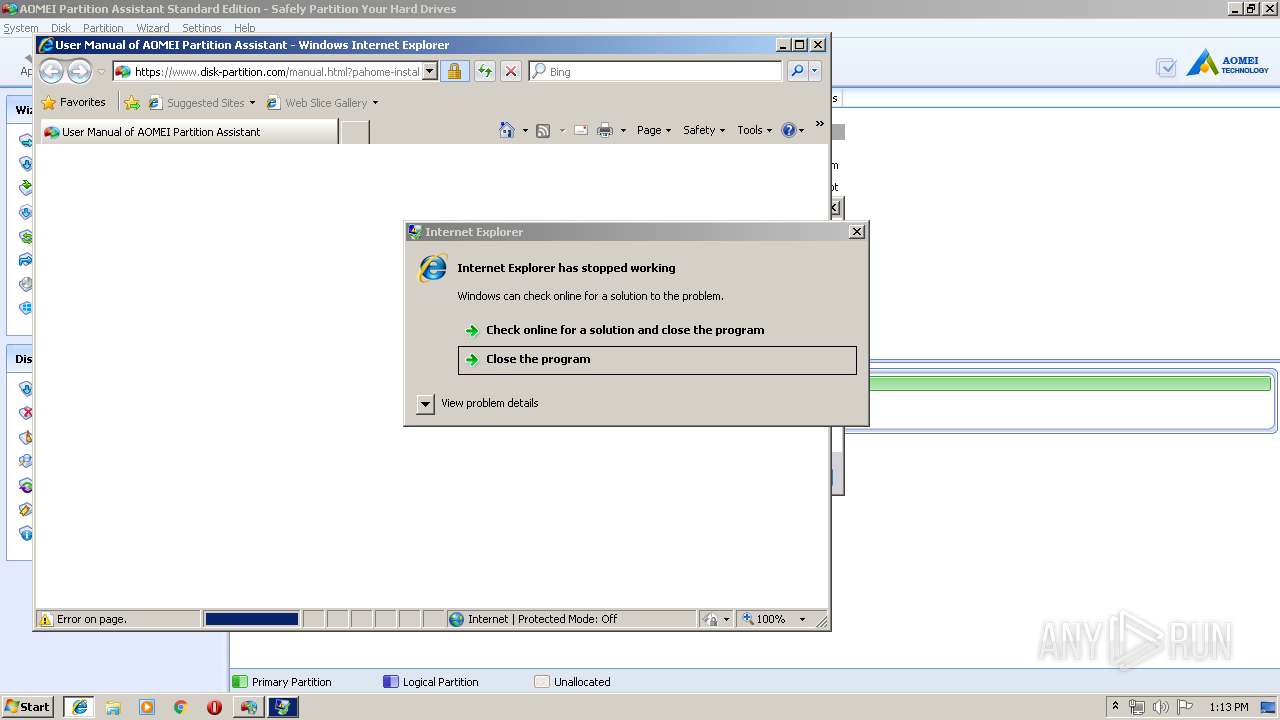Select the User Manual of AOMEI tab
Viewport: 1280px width, 720px height.
(x=188, y=131)
